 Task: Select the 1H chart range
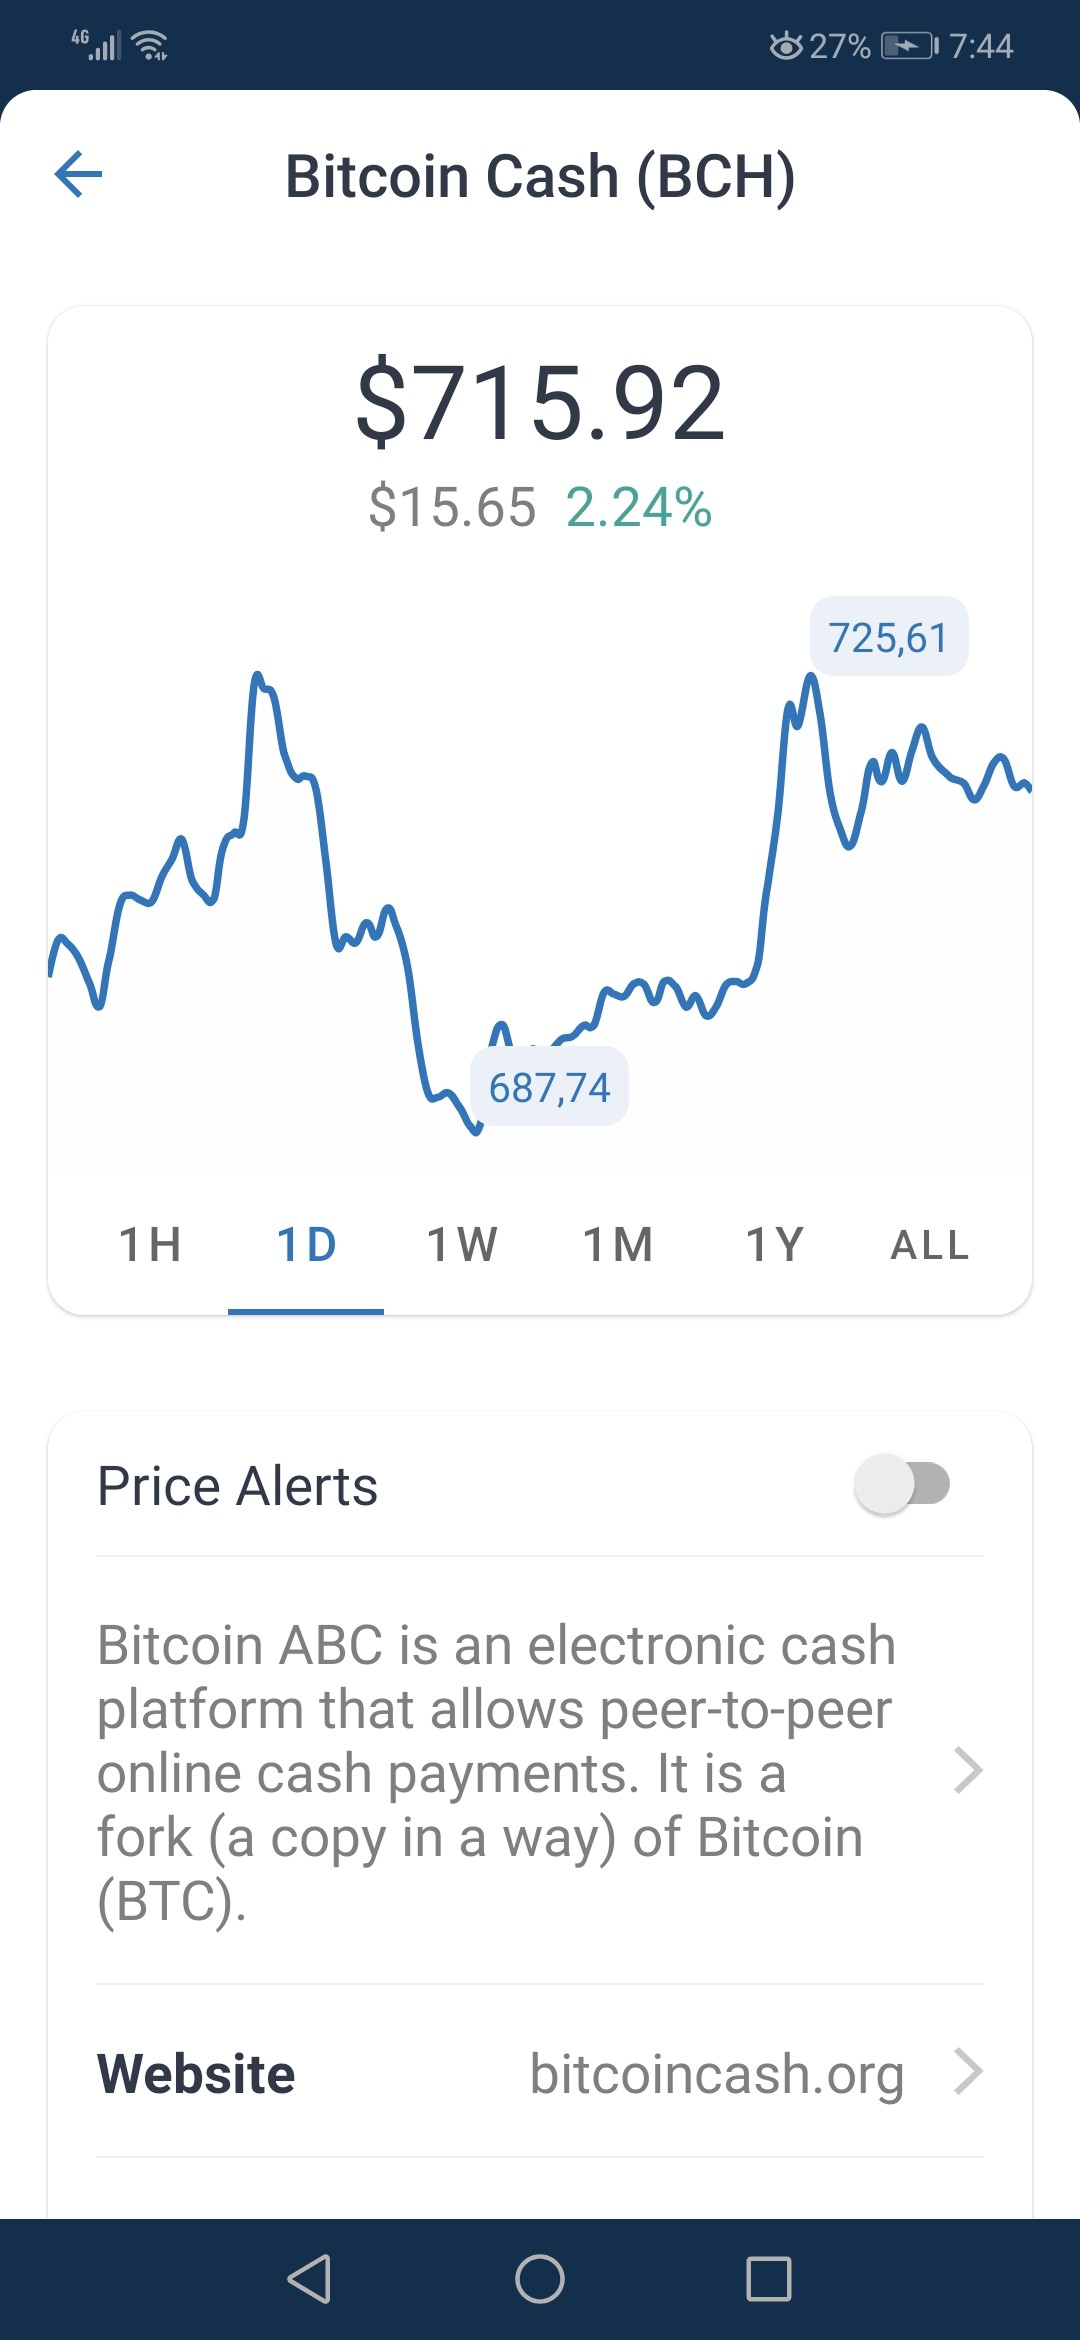point(150,1245)
